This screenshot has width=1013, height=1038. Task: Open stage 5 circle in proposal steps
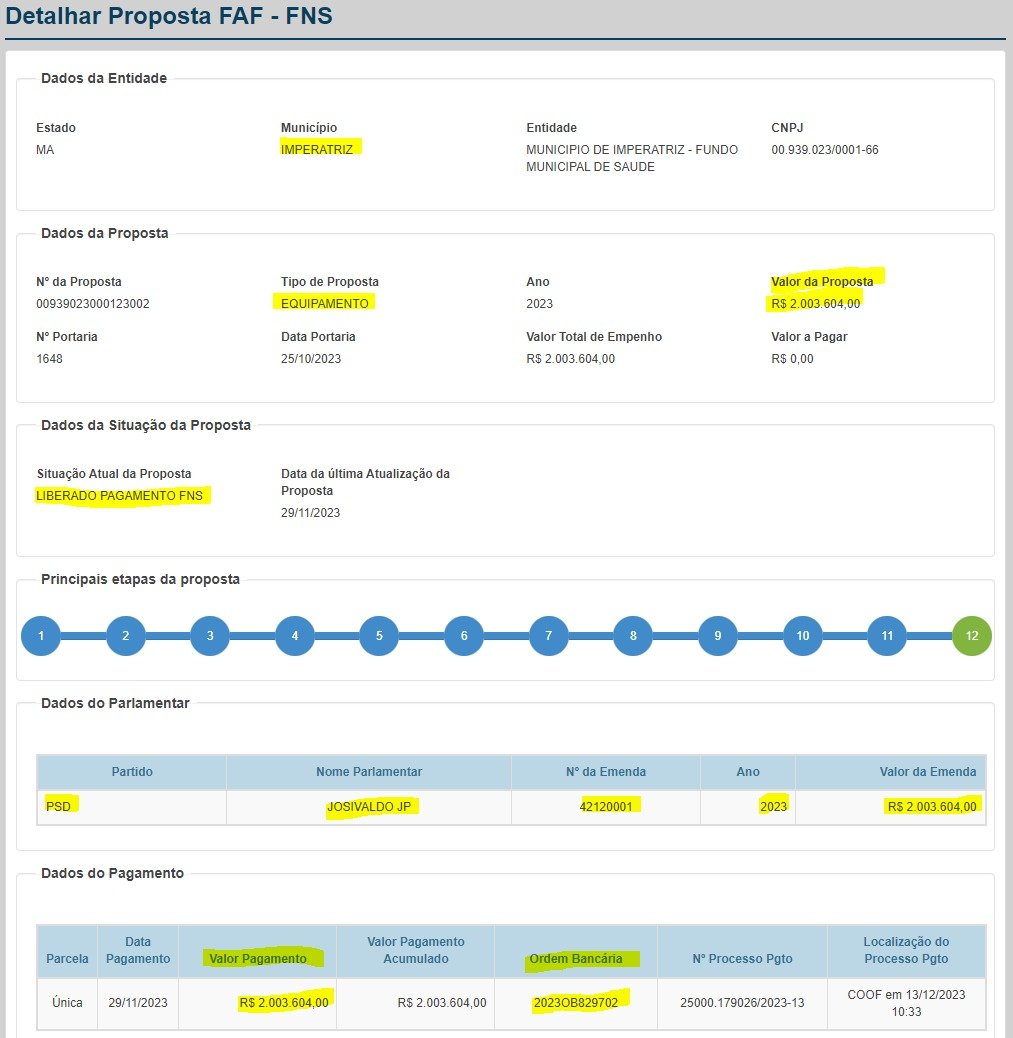click(x=379, y=636)
